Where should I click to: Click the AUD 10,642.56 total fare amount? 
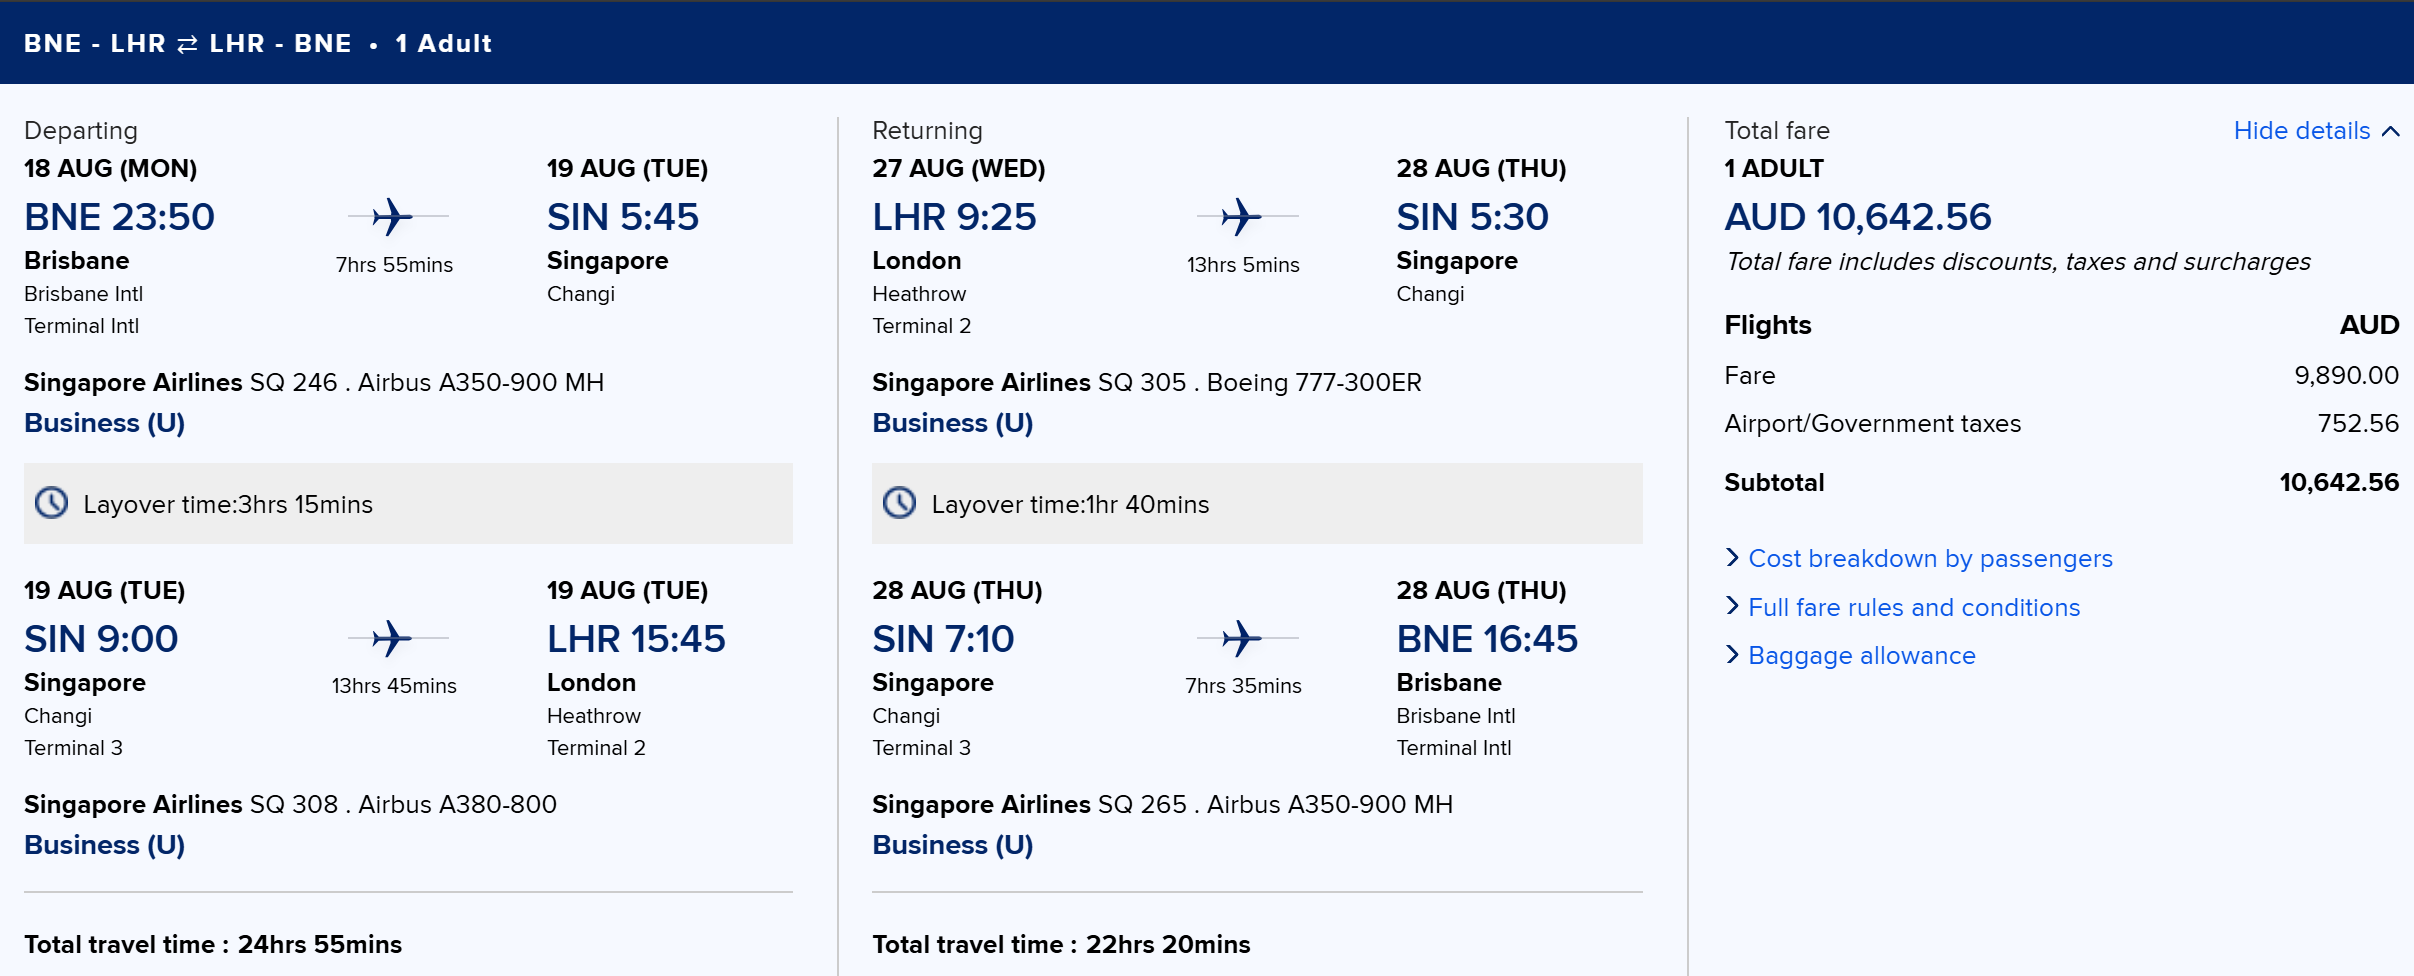[x=1858, y=217]
